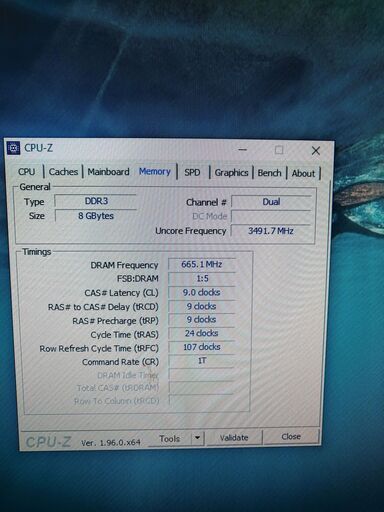Click the Tools button
This screenshot has height=512, width=384.
(170, 438)
